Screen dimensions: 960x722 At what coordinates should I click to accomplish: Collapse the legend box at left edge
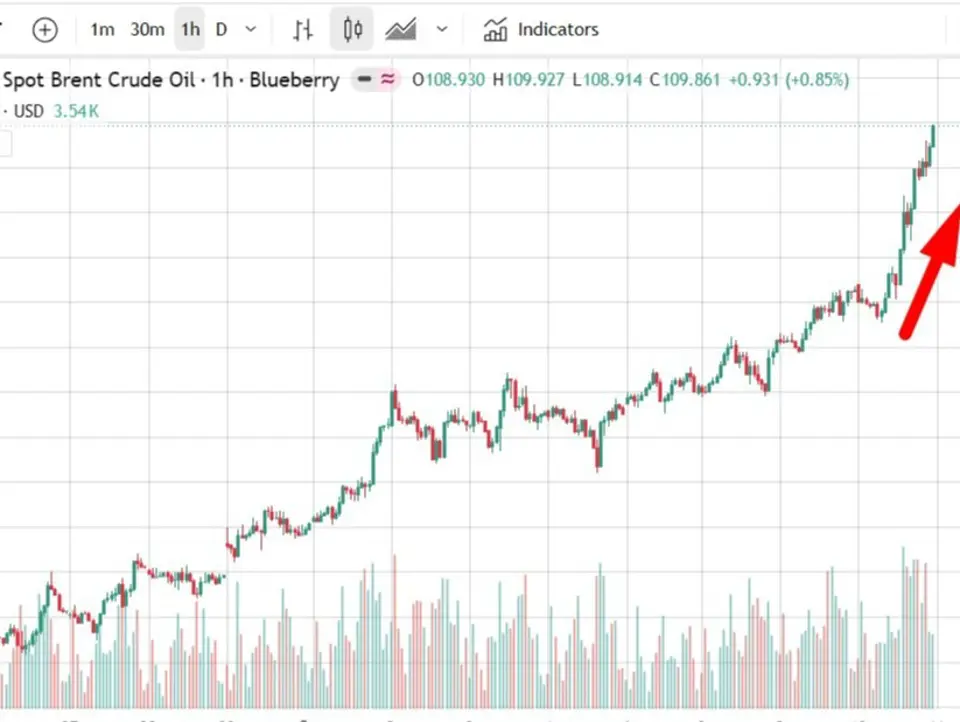(x=5, y=145)
